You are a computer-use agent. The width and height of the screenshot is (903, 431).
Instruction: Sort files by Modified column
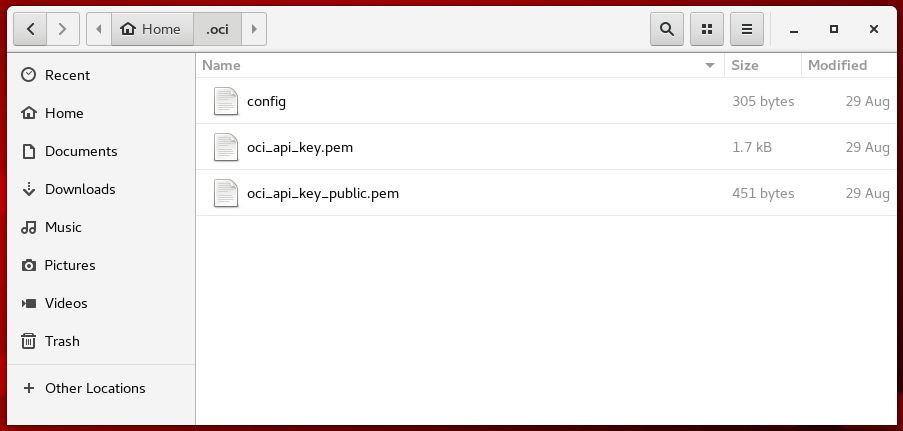click(837, 65)
